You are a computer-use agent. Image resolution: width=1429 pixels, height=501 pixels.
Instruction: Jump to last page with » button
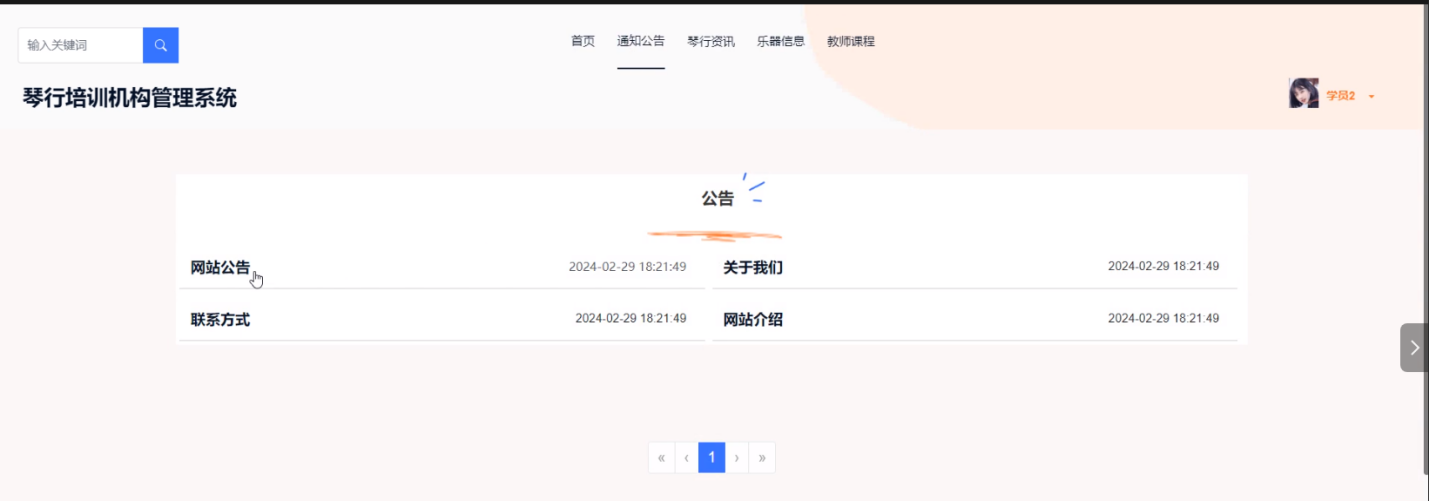tap(762, 458)
